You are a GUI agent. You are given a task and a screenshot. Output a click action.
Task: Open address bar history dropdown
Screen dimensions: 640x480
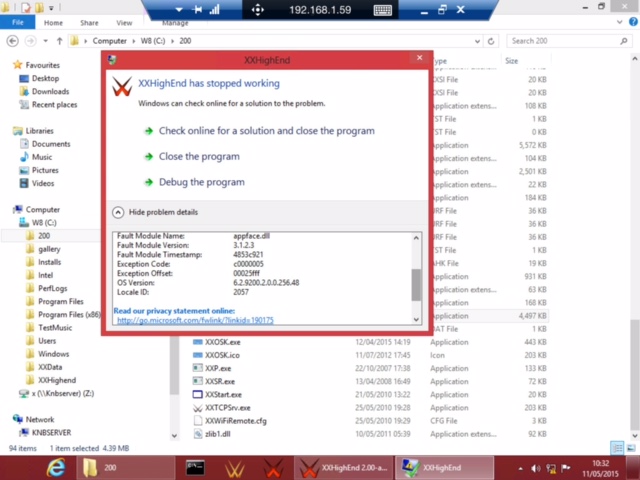tap(477, 41)
